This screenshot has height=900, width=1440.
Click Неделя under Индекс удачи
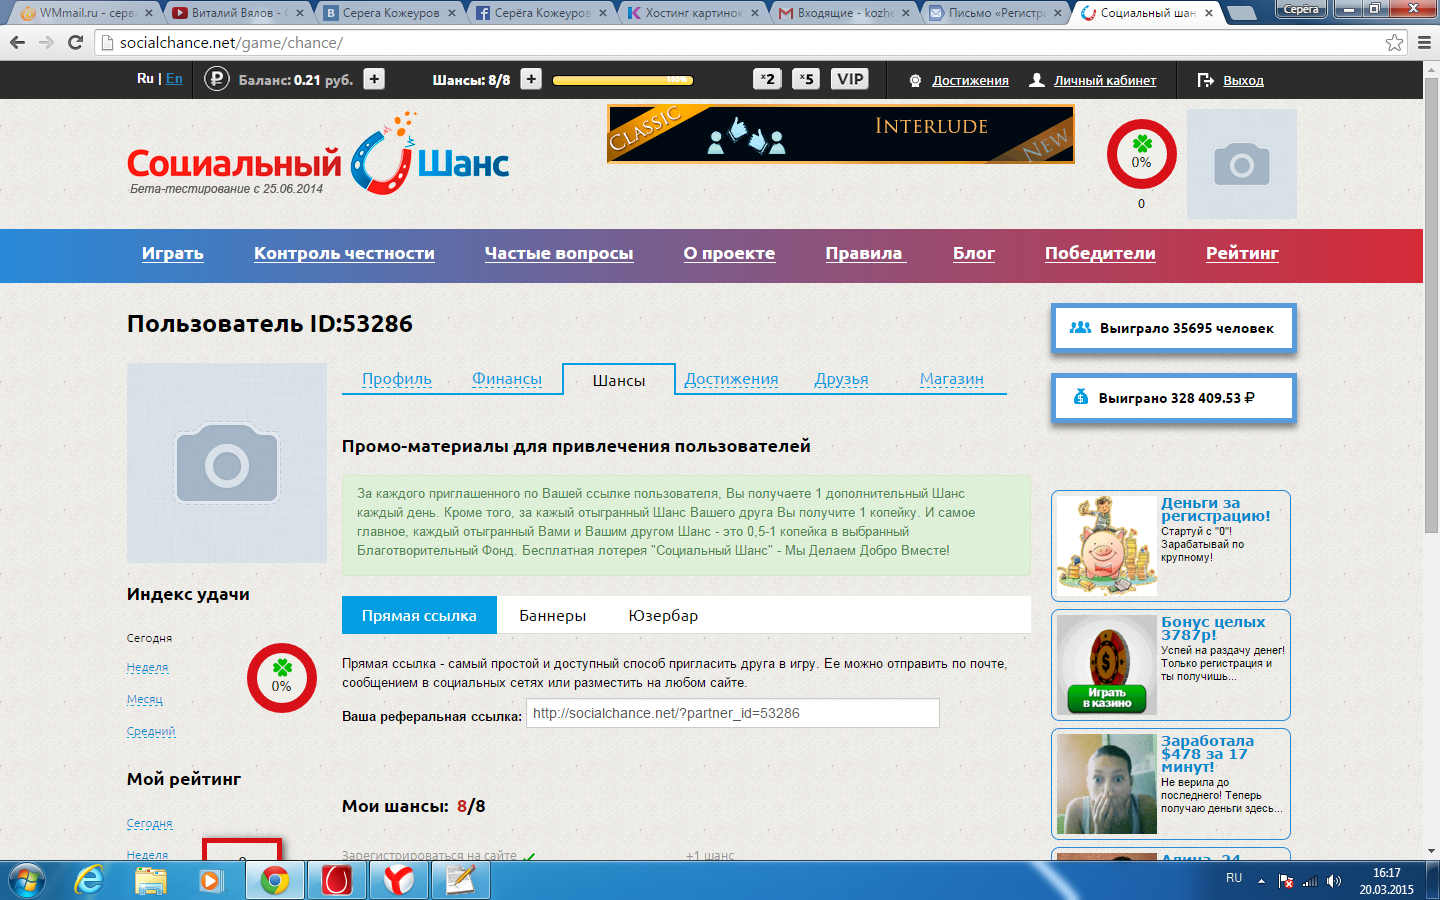click(147, 667)
